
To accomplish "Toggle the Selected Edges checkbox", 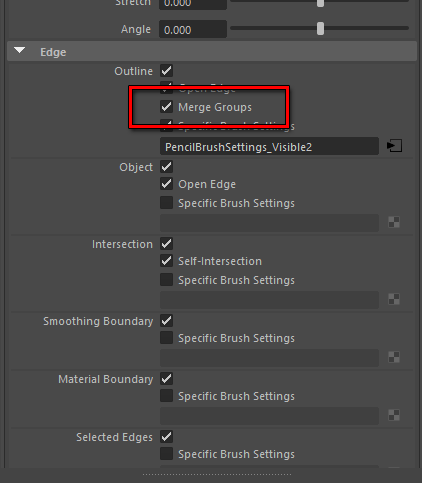I will (166, 437).
